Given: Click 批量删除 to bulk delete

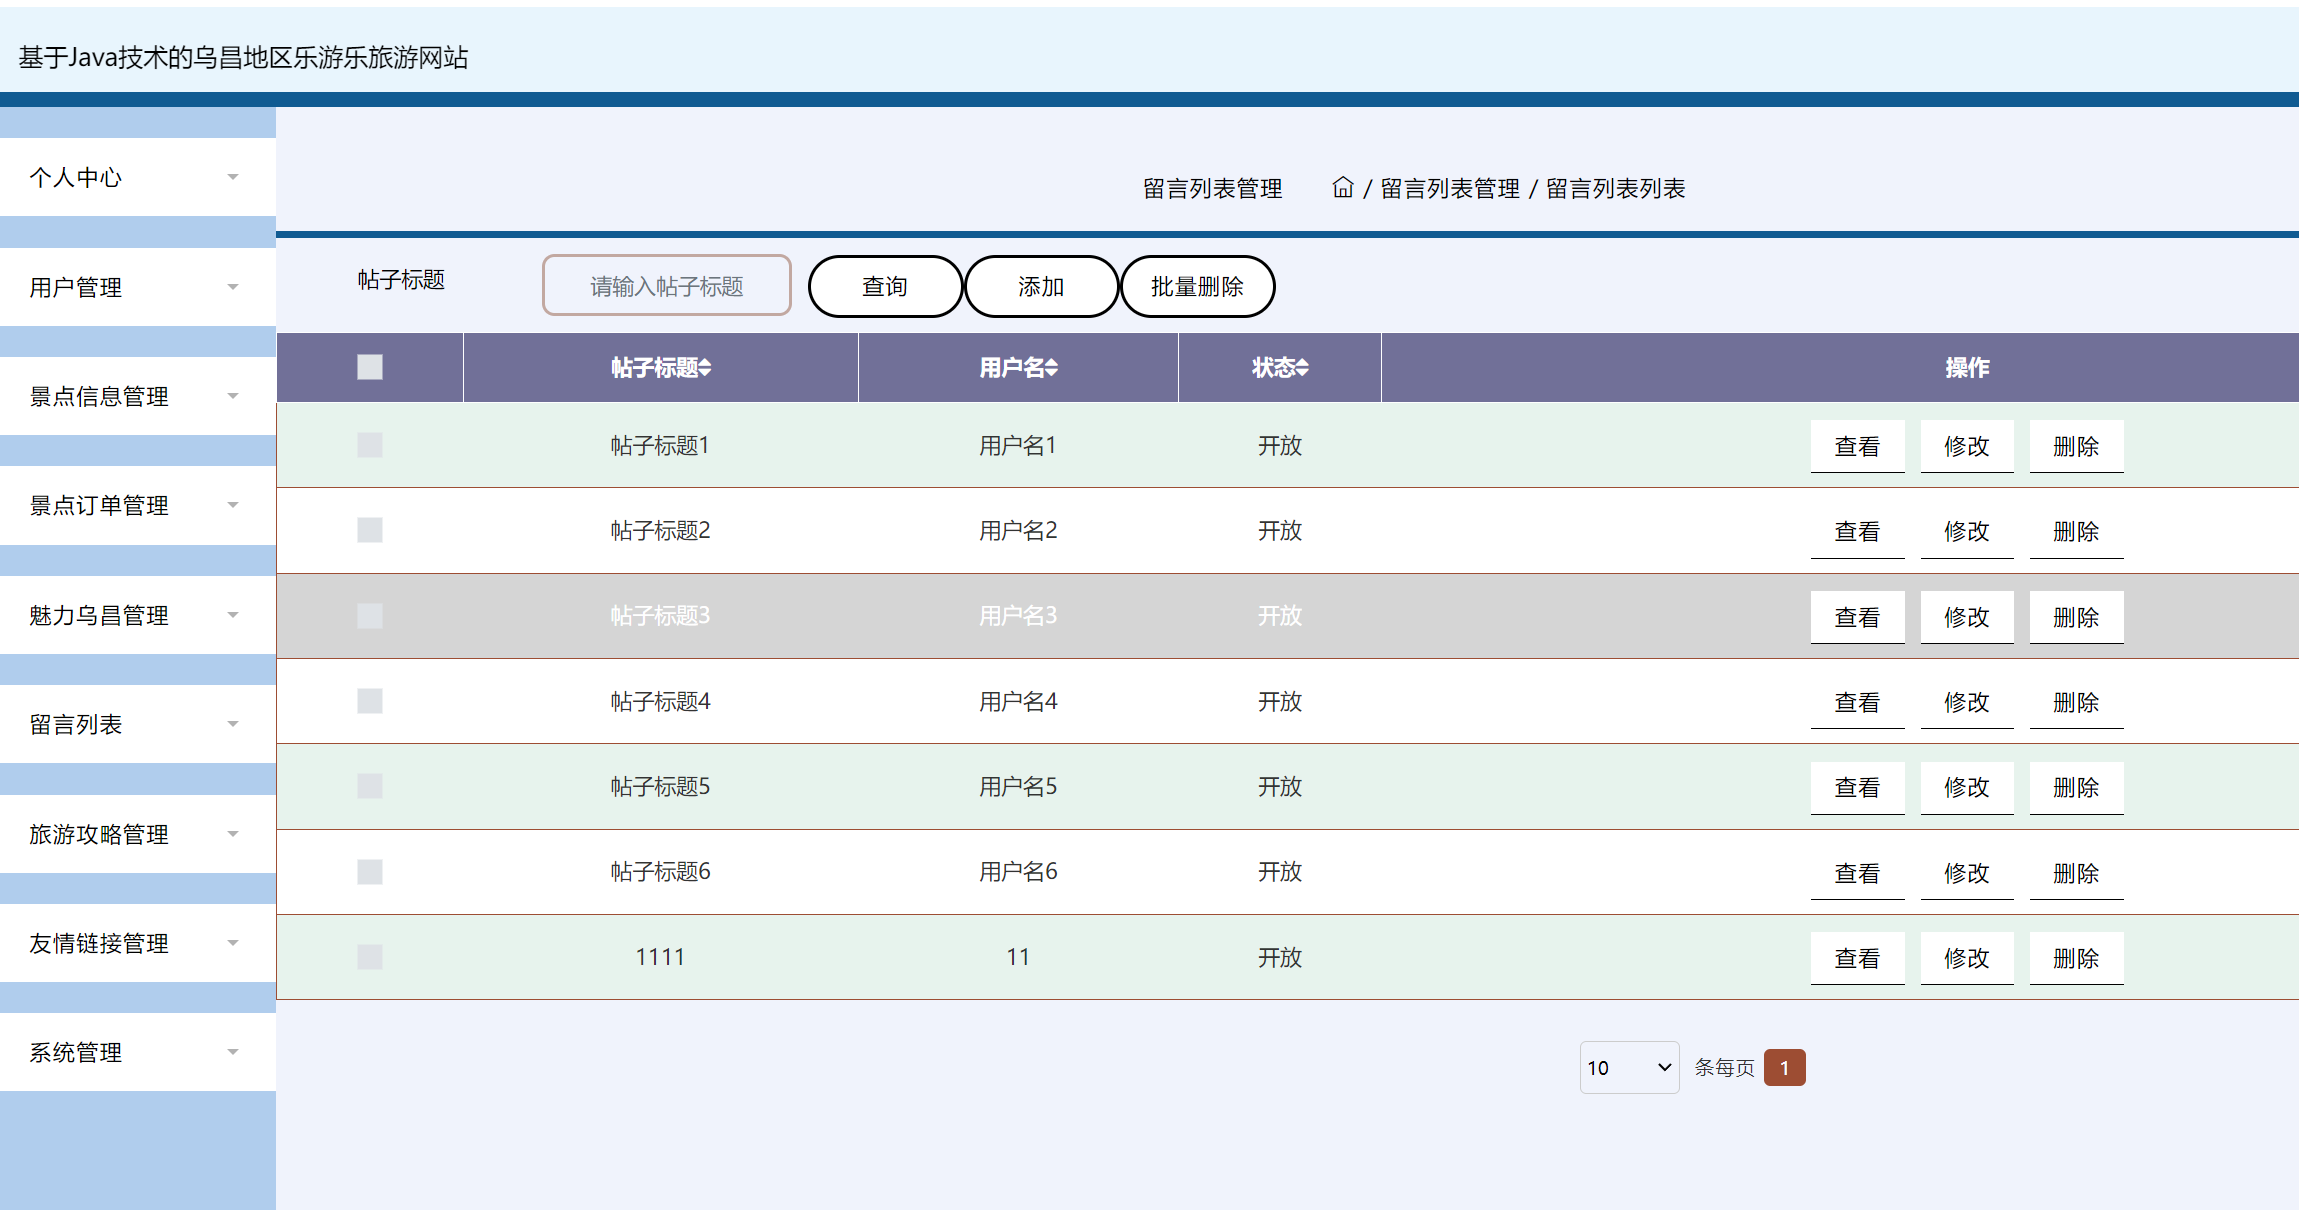Looking at the screenshot, I should point(1197,286).
